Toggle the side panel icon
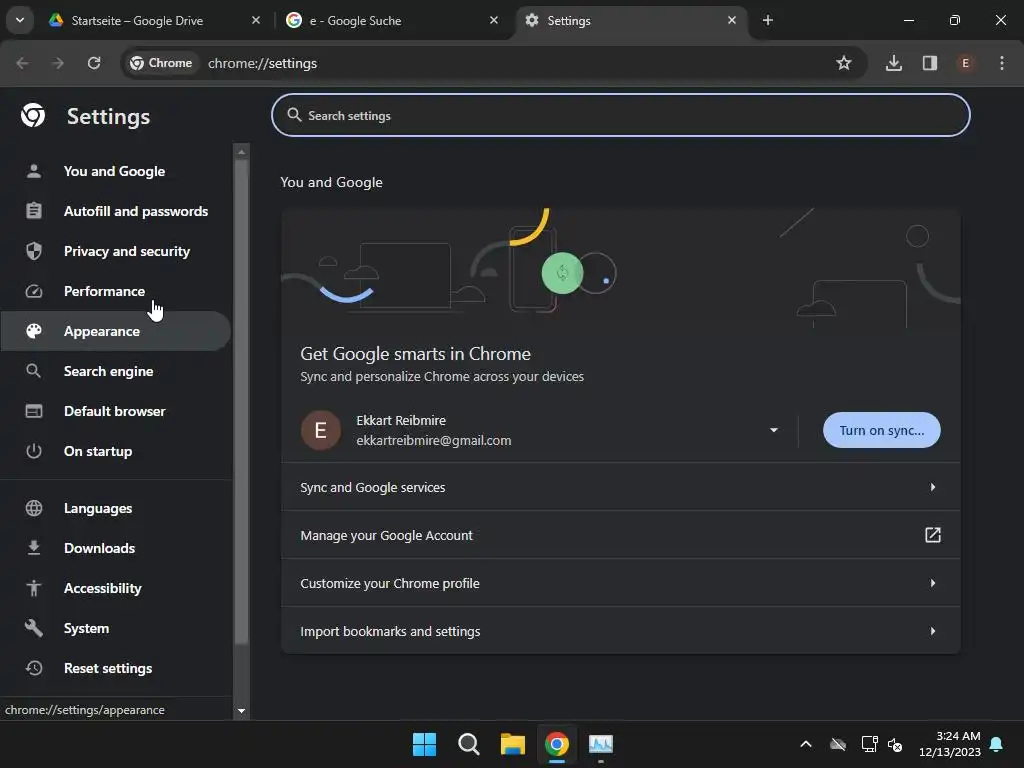Image resolution: width=1024 pixels, height=768 pixels. 929,63
